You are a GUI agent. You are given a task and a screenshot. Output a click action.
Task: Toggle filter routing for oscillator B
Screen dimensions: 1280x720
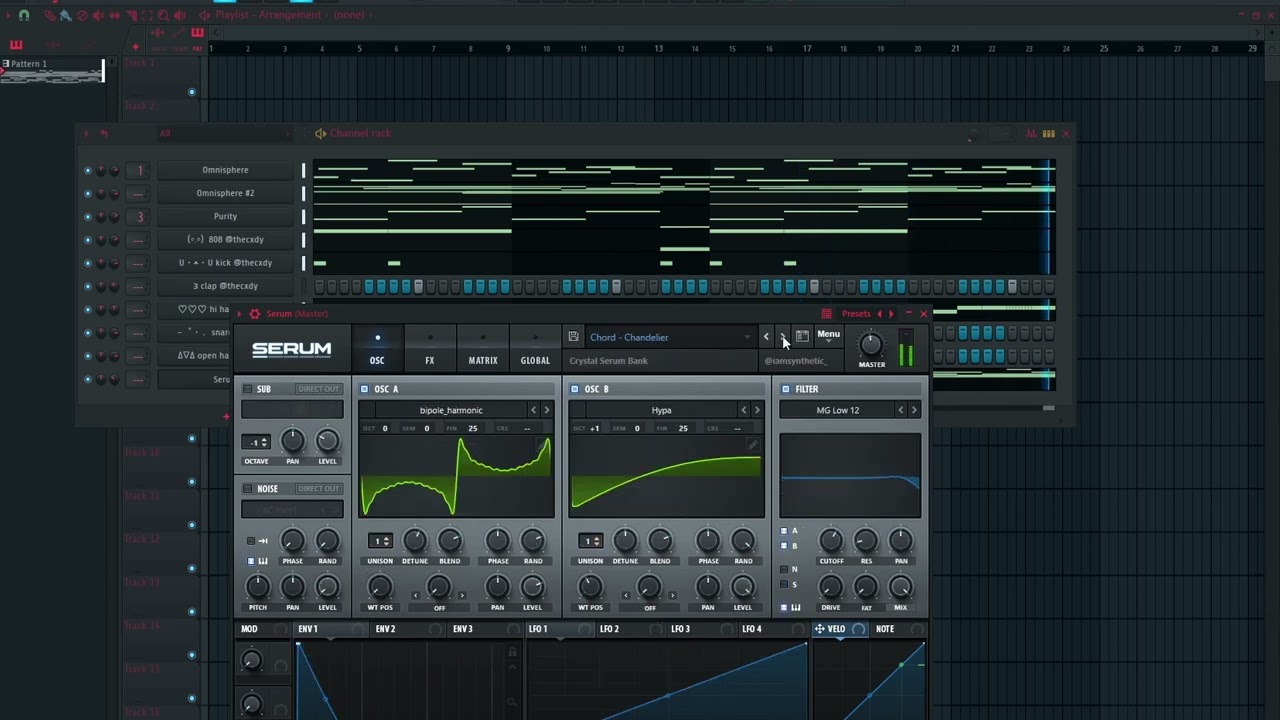784,546
